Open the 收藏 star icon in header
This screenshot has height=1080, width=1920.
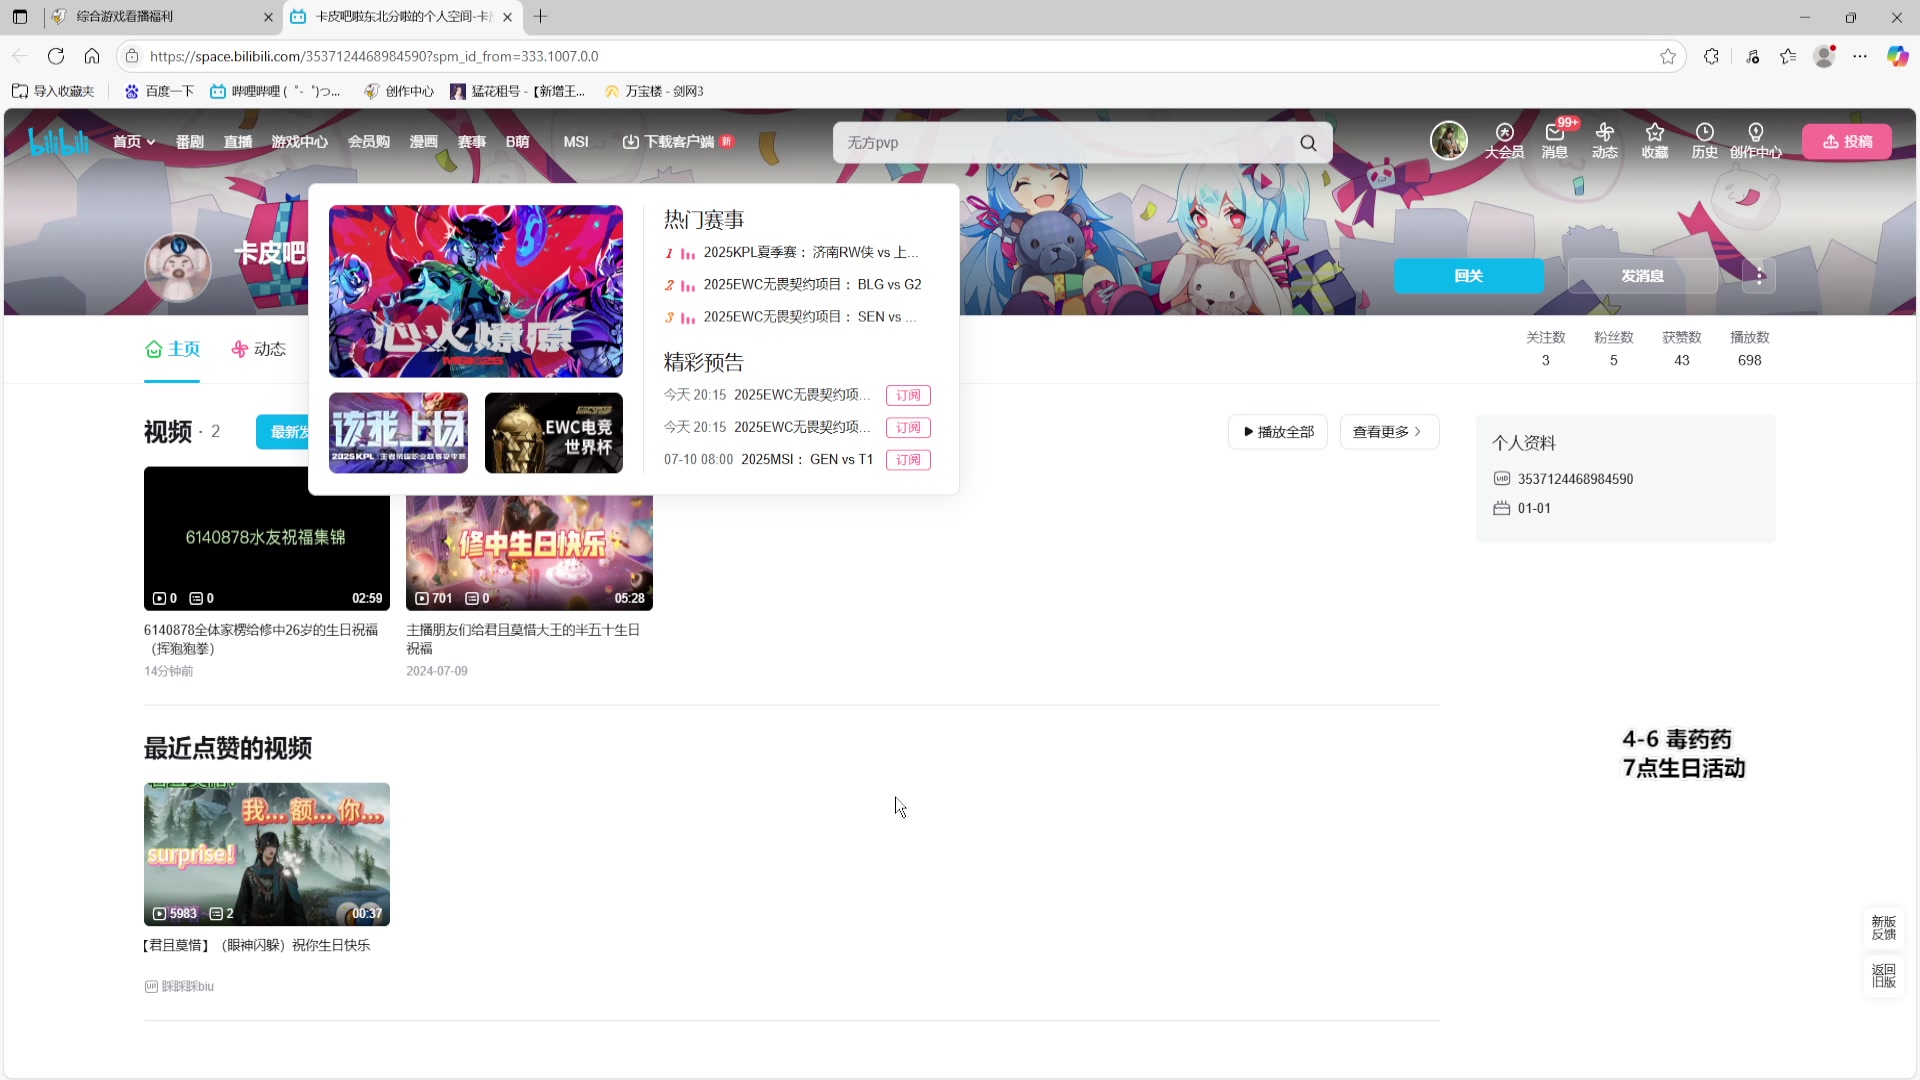point(1655,141)
